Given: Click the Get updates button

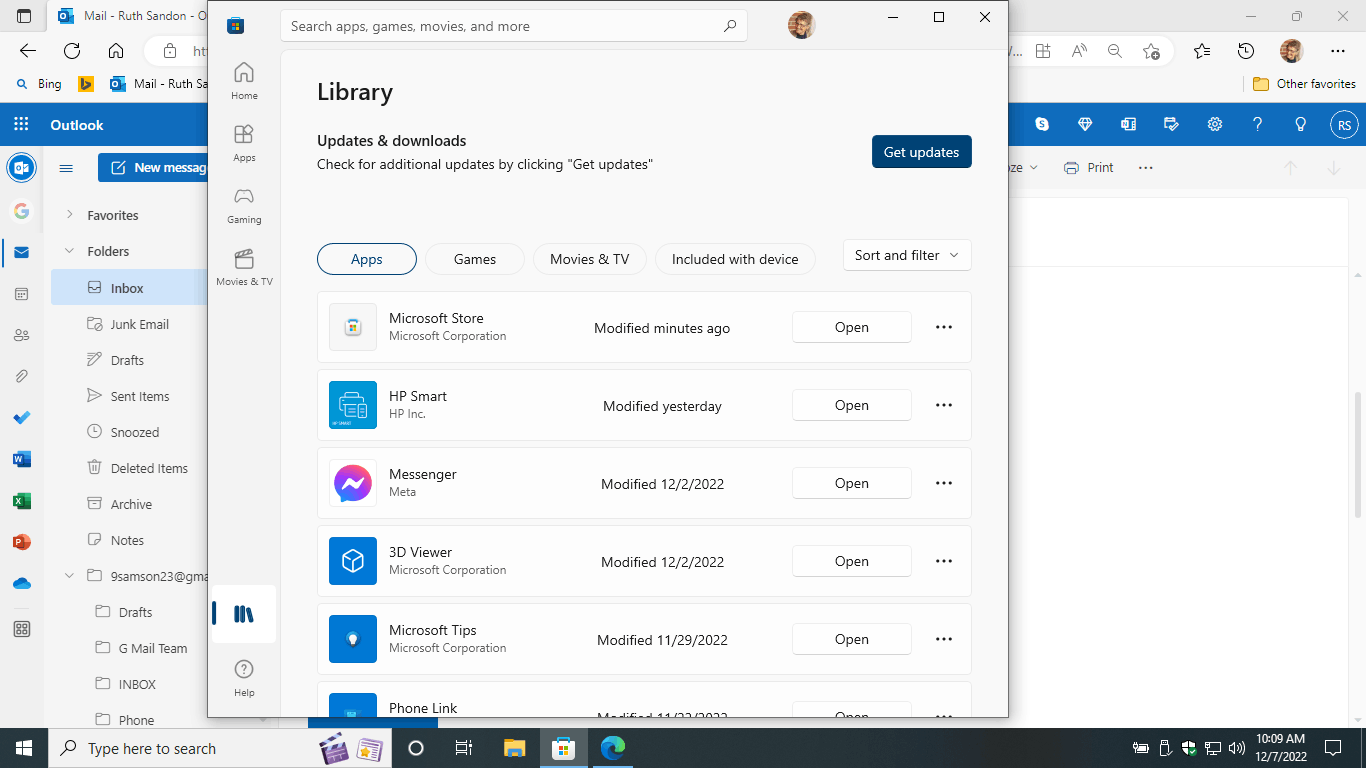Looking at the screenshot, I should [922, 152].
